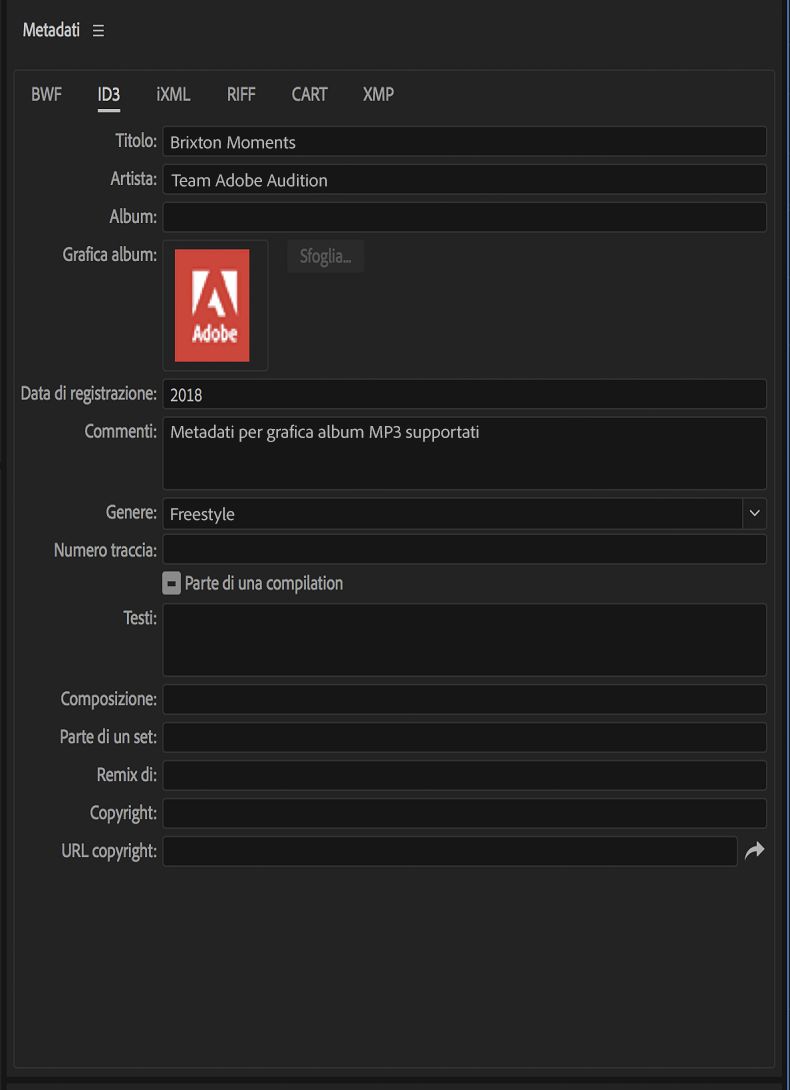
Task: Select the ID3 tab
Action: click(x=108, y=95)
